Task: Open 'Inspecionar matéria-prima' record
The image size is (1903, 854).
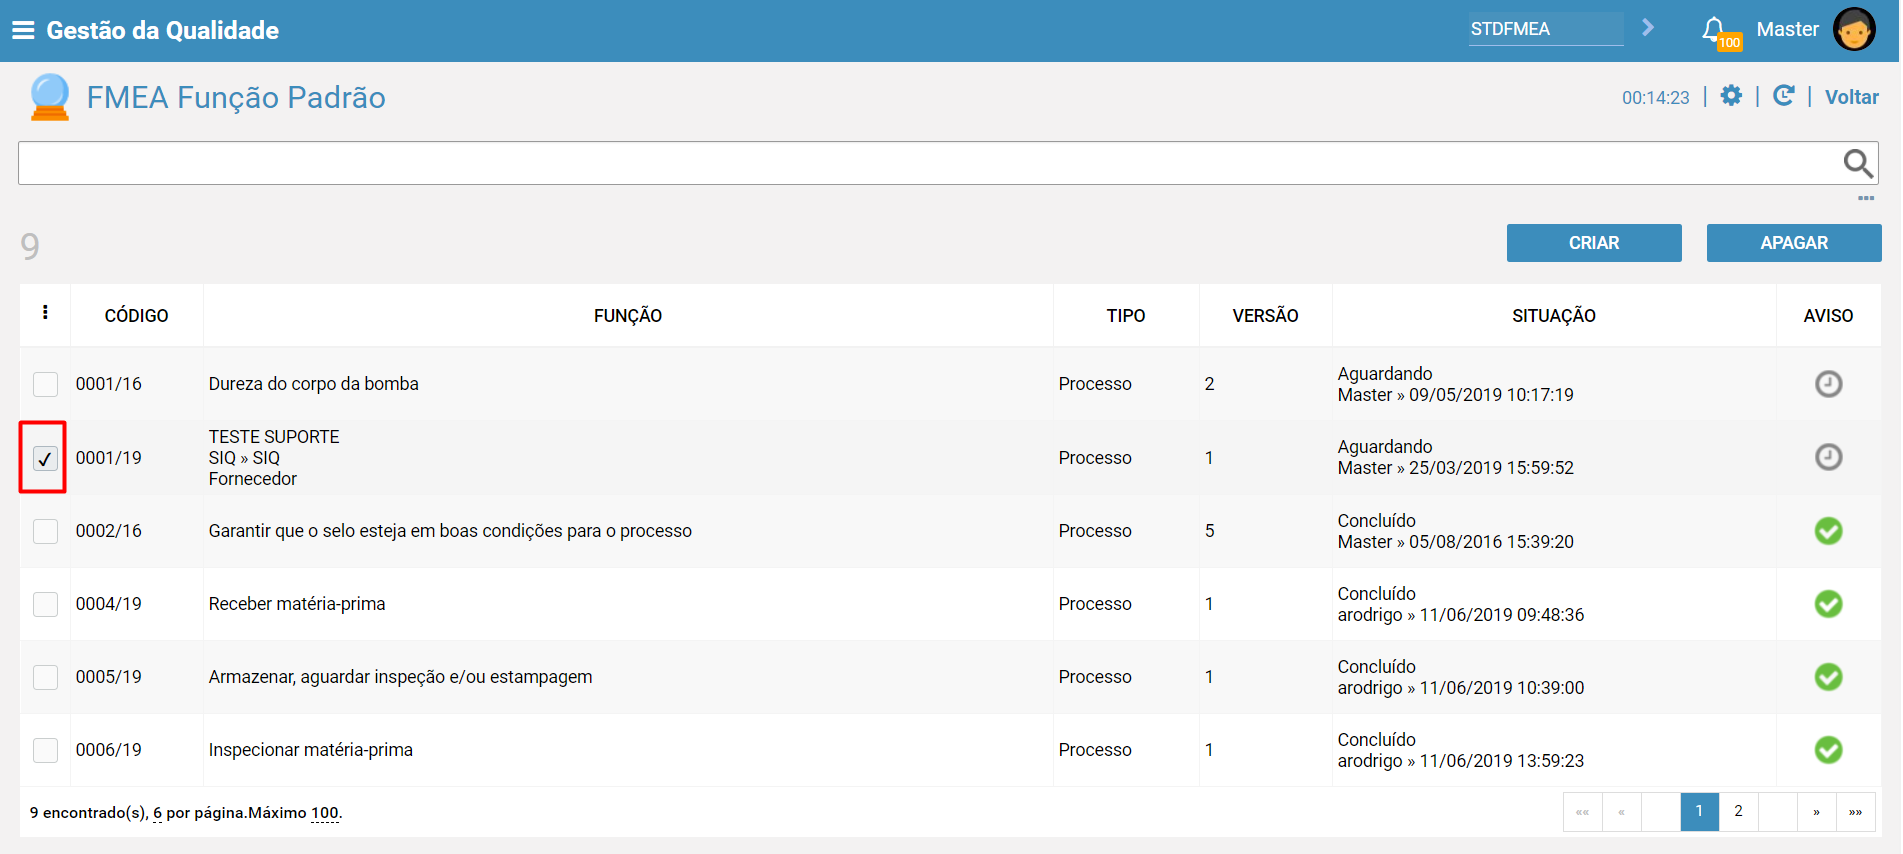Action: pos(310,750)
